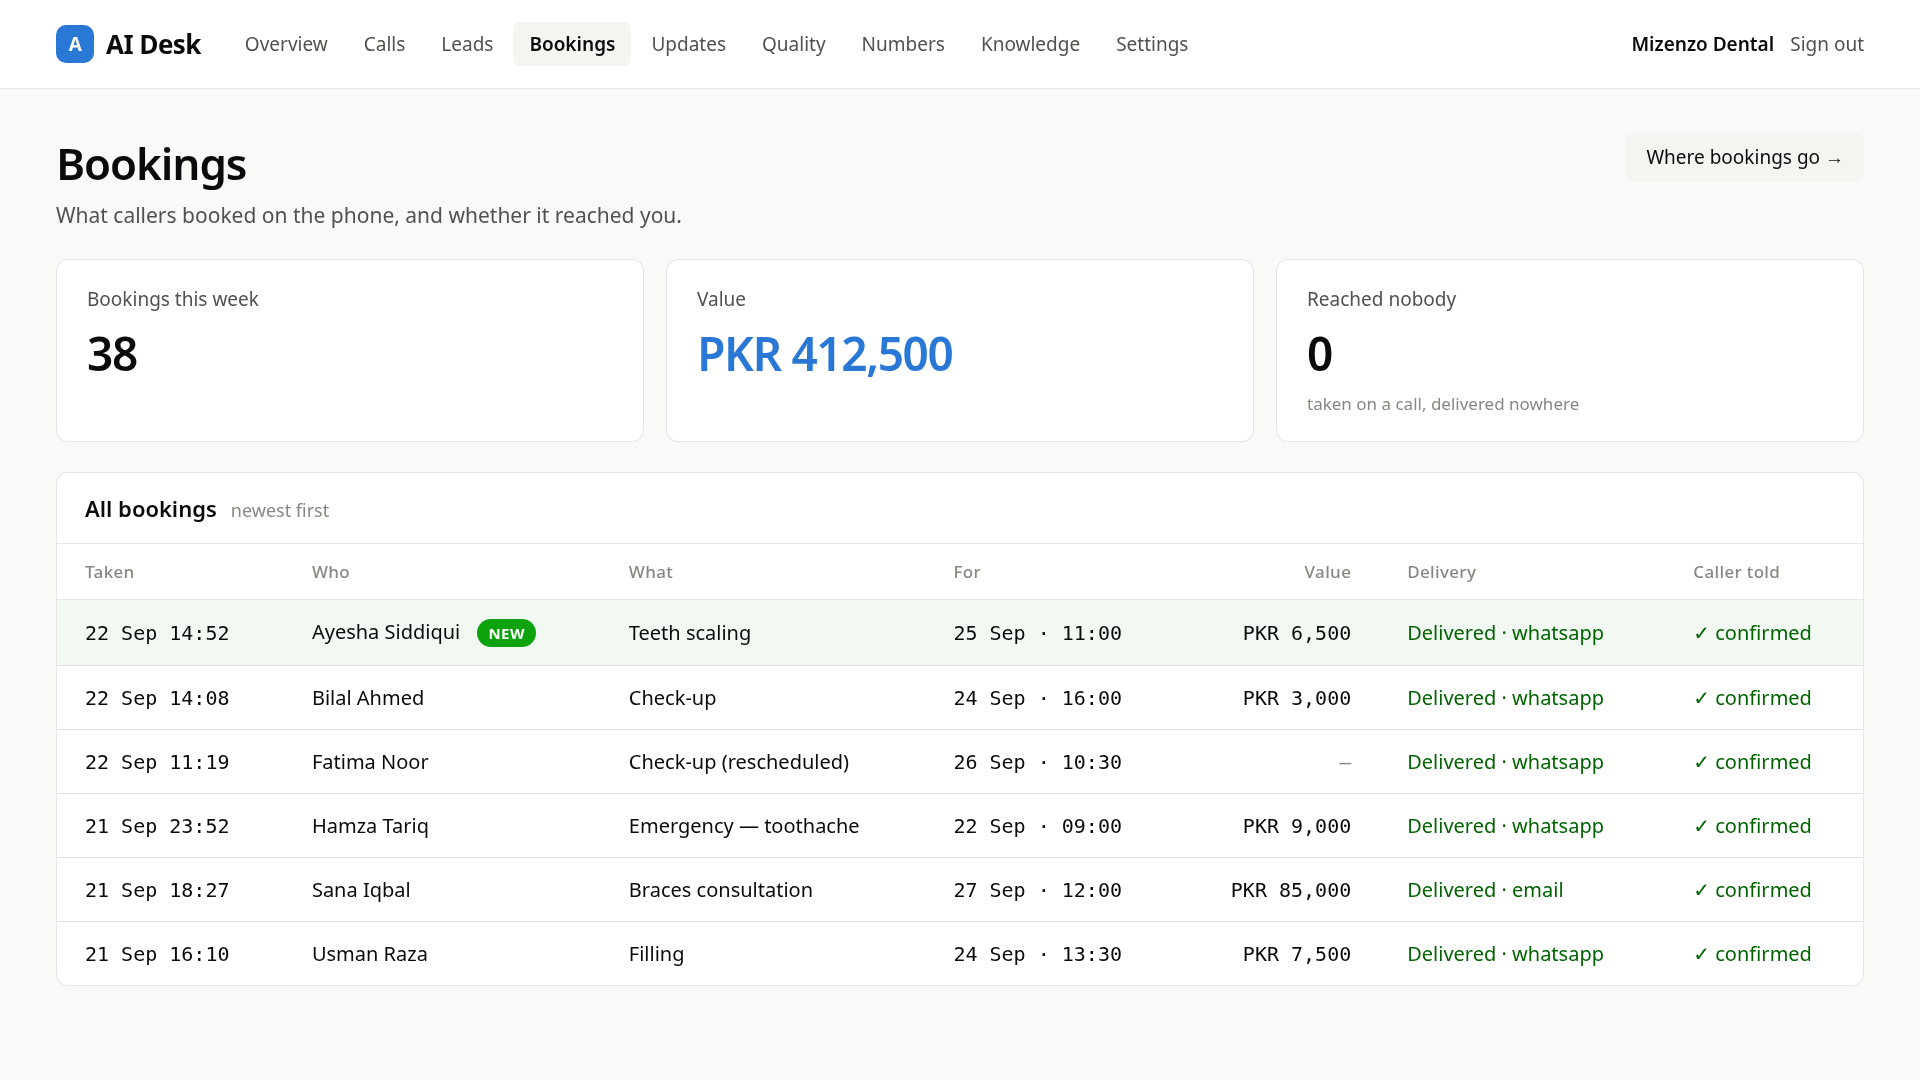Click 'Delivered · whatsapp' status for Ayesha Siddiqui
The image size is (1920, 1080).
pyautogui.click(x=1505, y=633)
